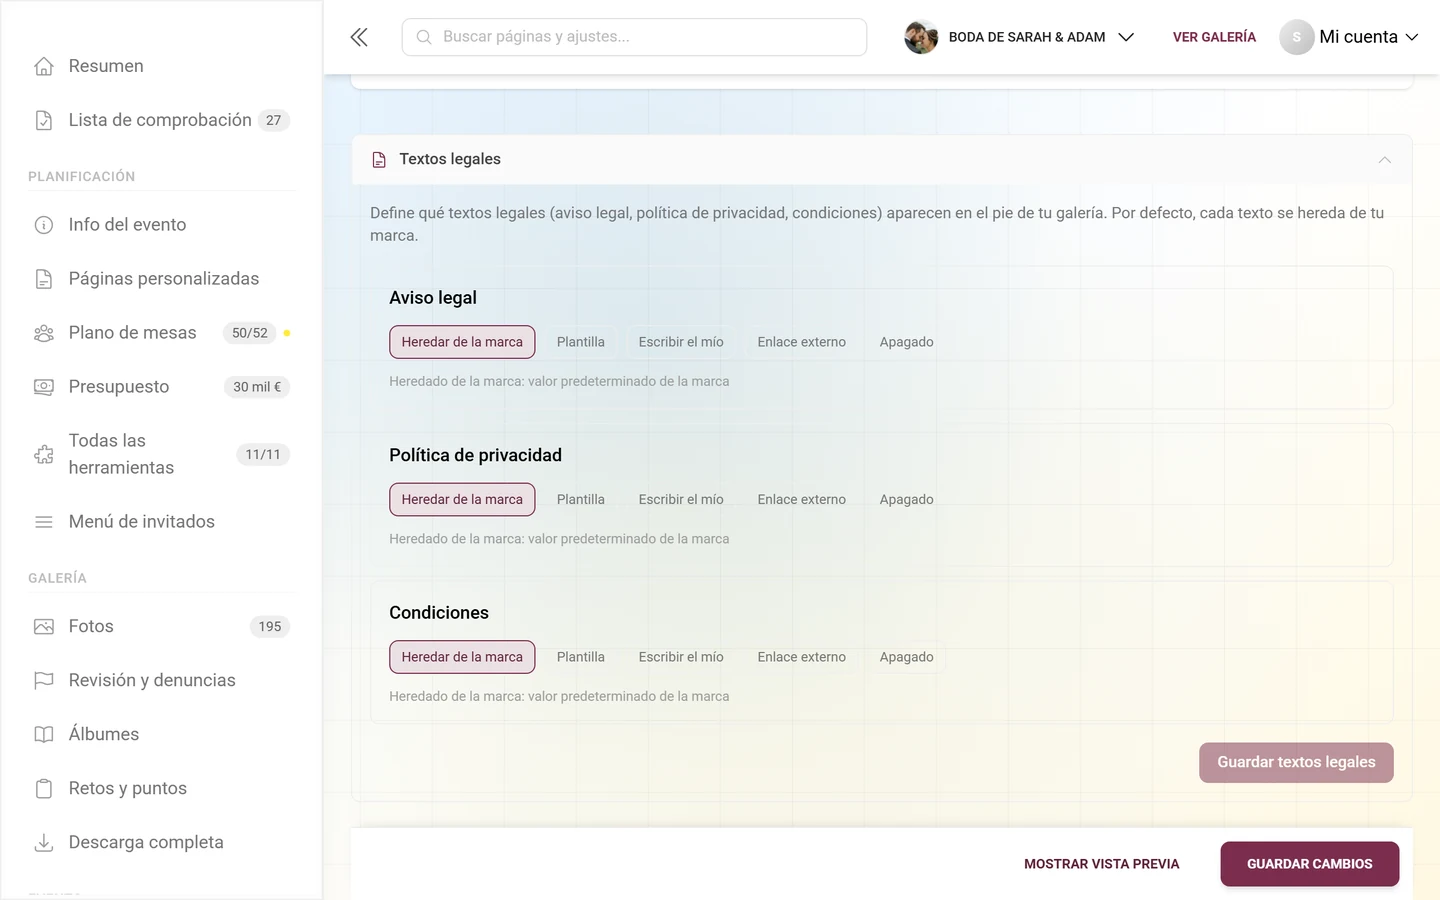Open Fotos in the sidebar
Viewport: 1440px width, 900px height.
point(162,627)
